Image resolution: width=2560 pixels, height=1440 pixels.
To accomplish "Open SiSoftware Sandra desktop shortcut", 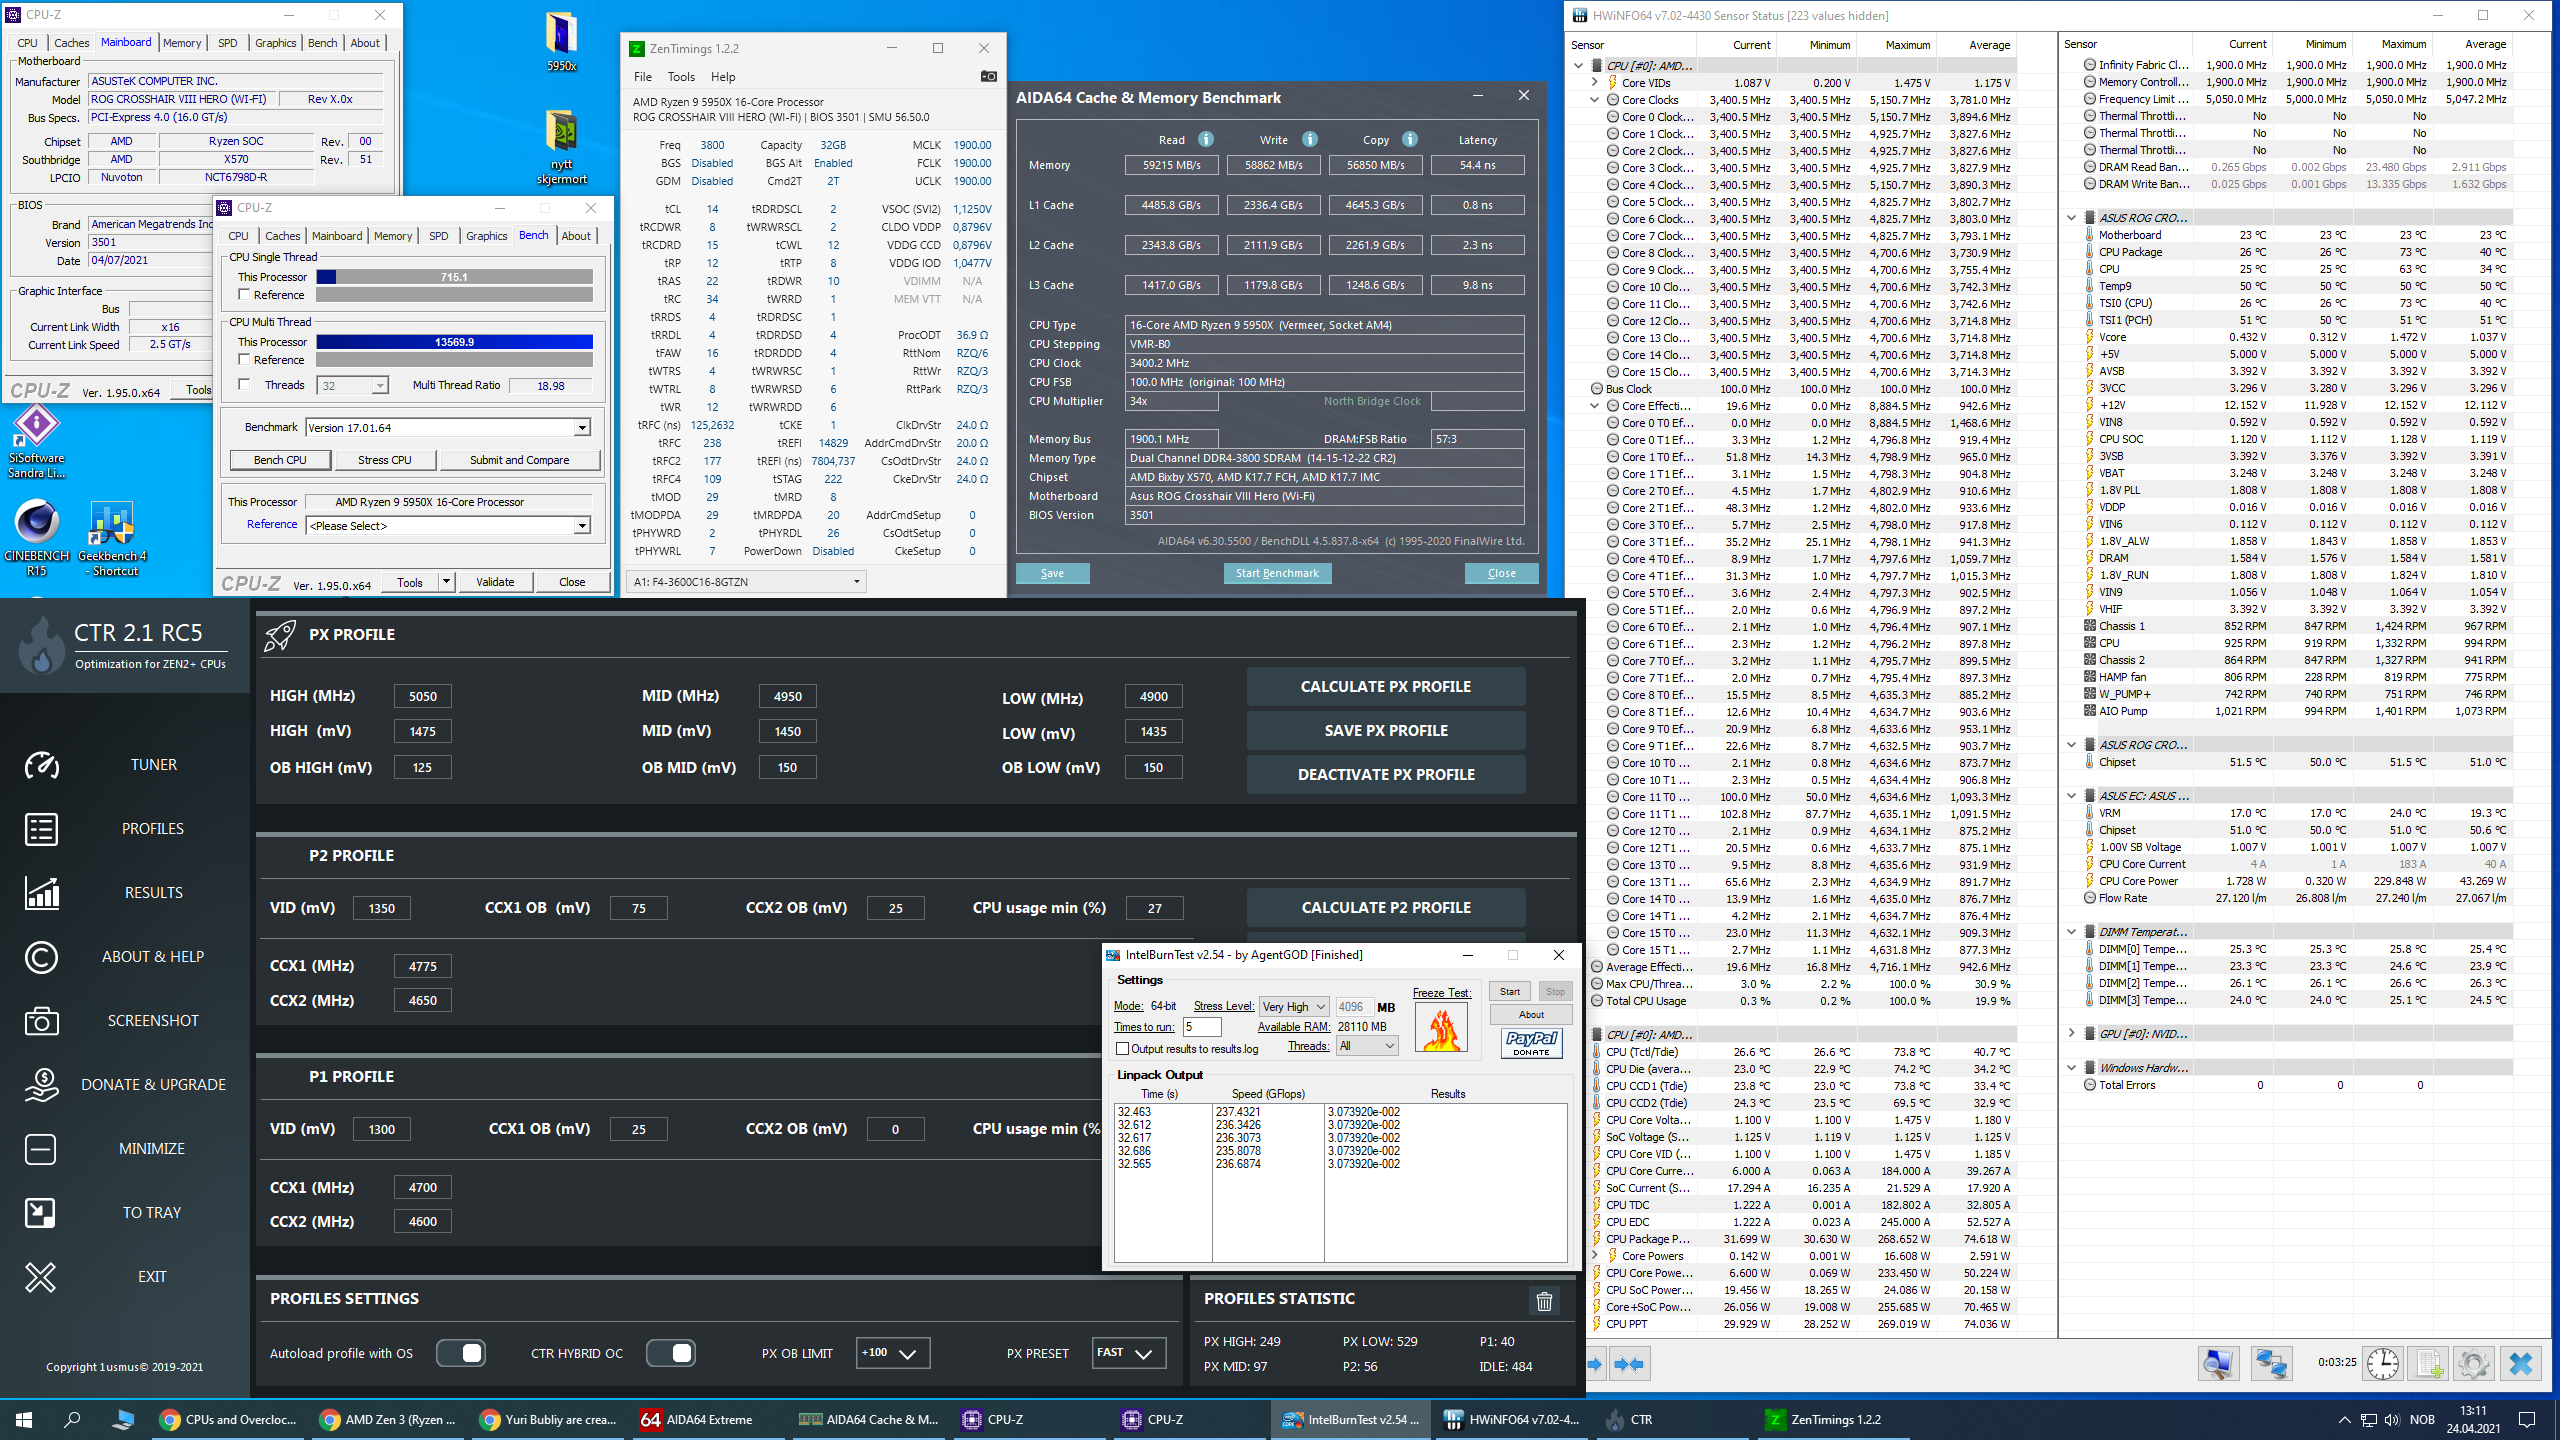I will tap(37, 441).
